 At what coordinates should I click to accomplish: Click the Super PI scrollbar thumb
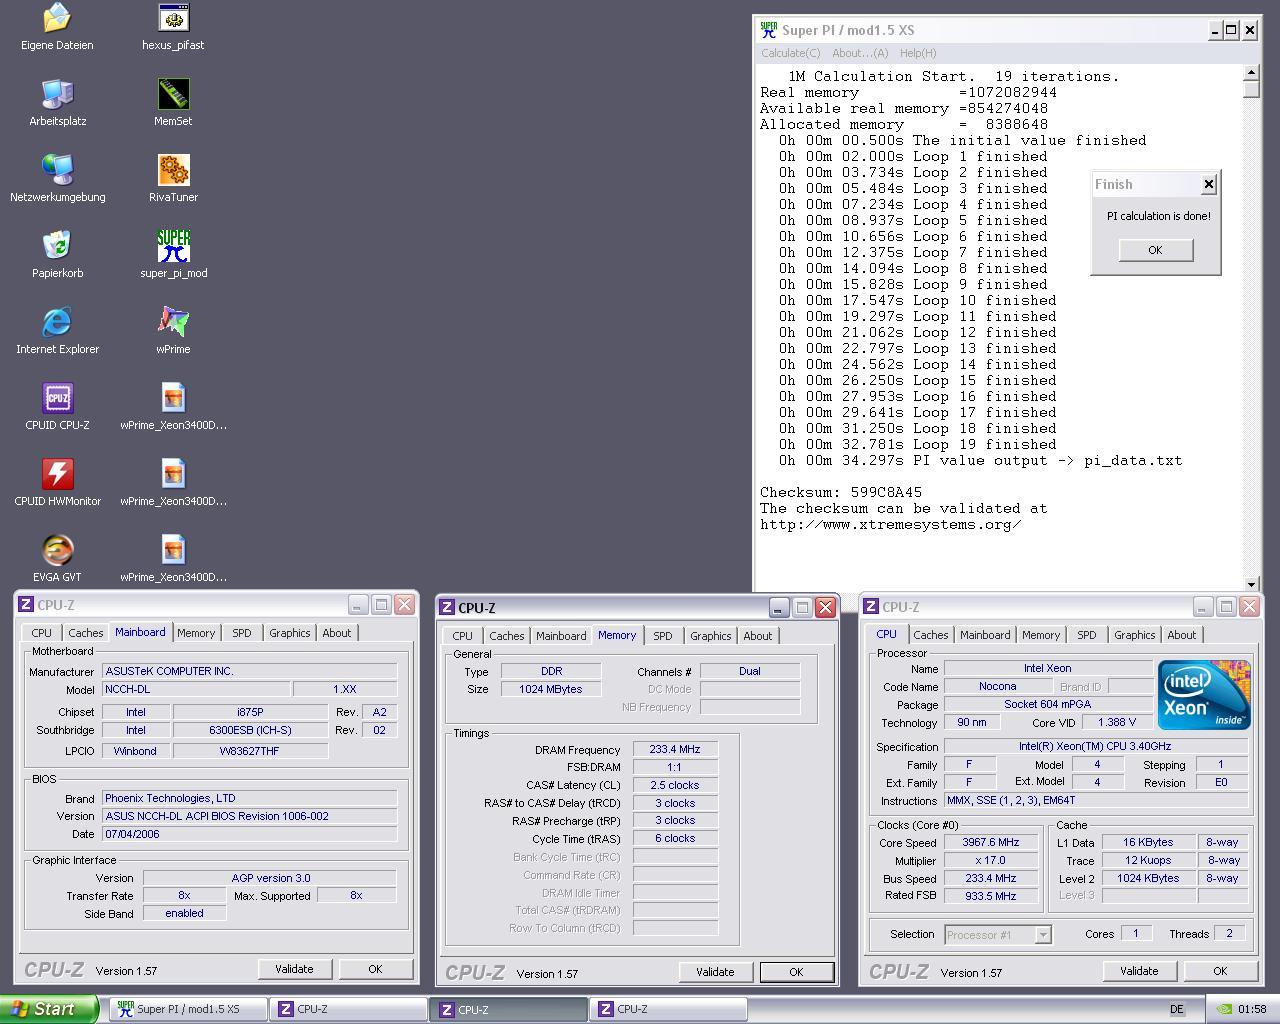pos(1251,89)
